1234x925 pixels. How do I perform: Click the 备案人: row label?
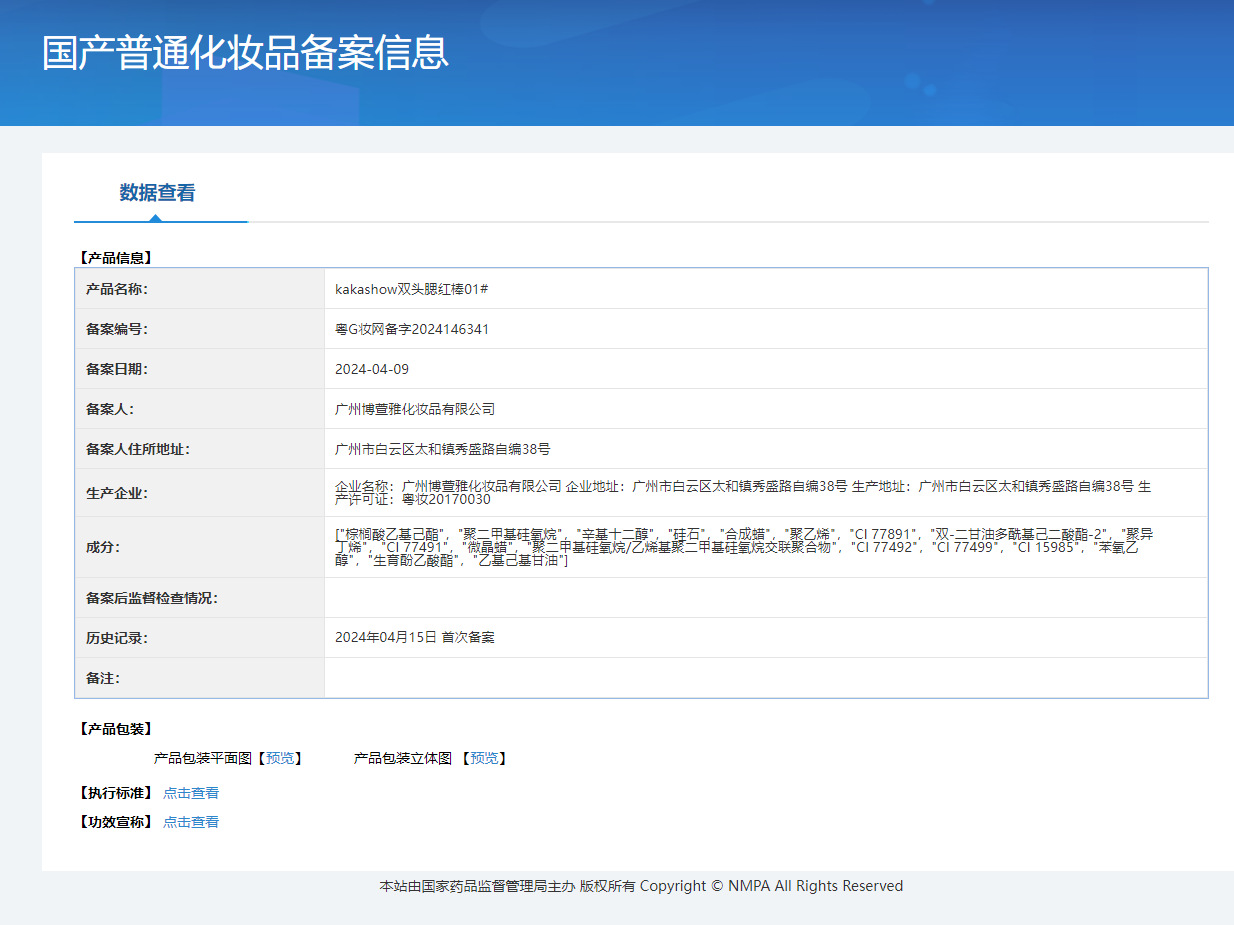tap(110, 409)
